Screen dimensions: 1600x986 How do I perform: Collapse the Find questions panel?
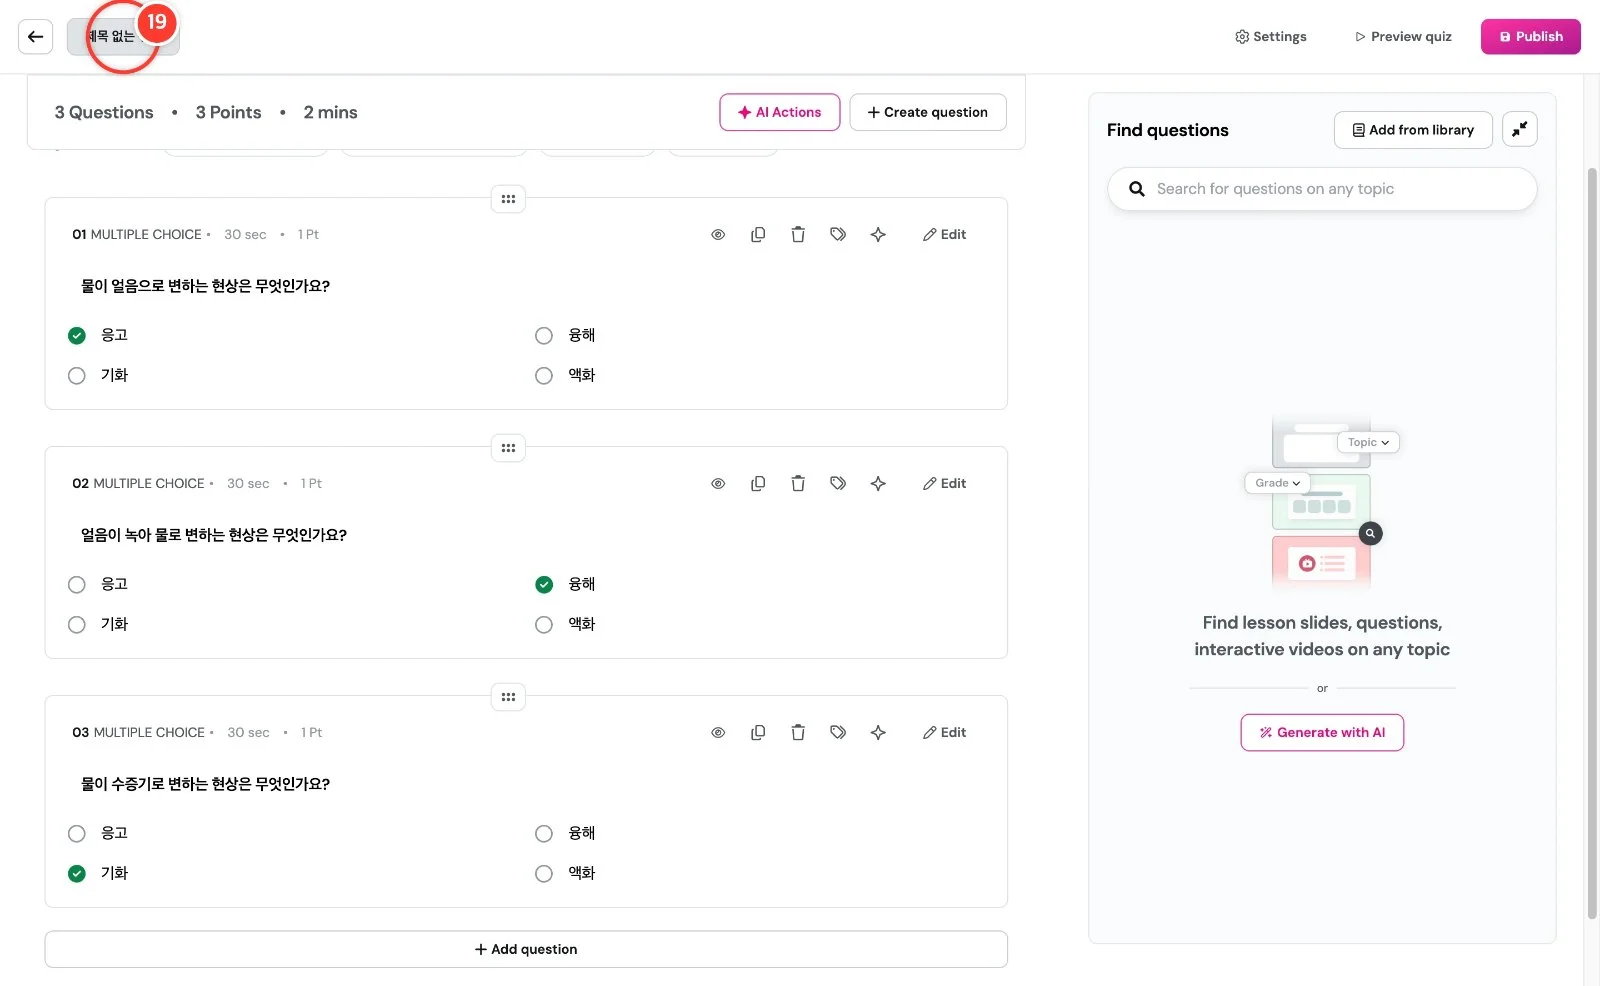(1519, 130)
